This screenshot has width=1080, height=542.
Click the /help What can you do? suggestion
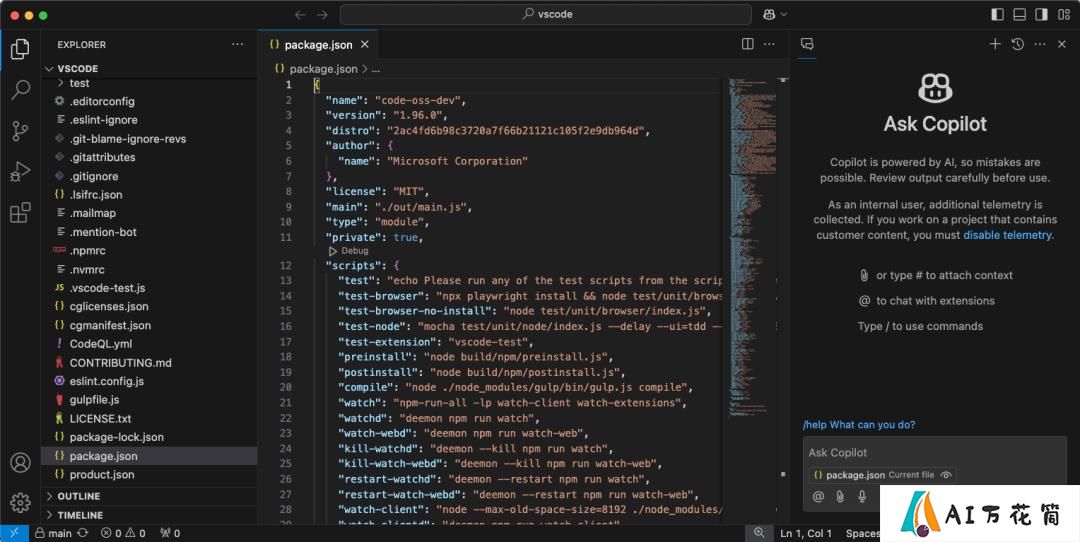coord(859,424)
